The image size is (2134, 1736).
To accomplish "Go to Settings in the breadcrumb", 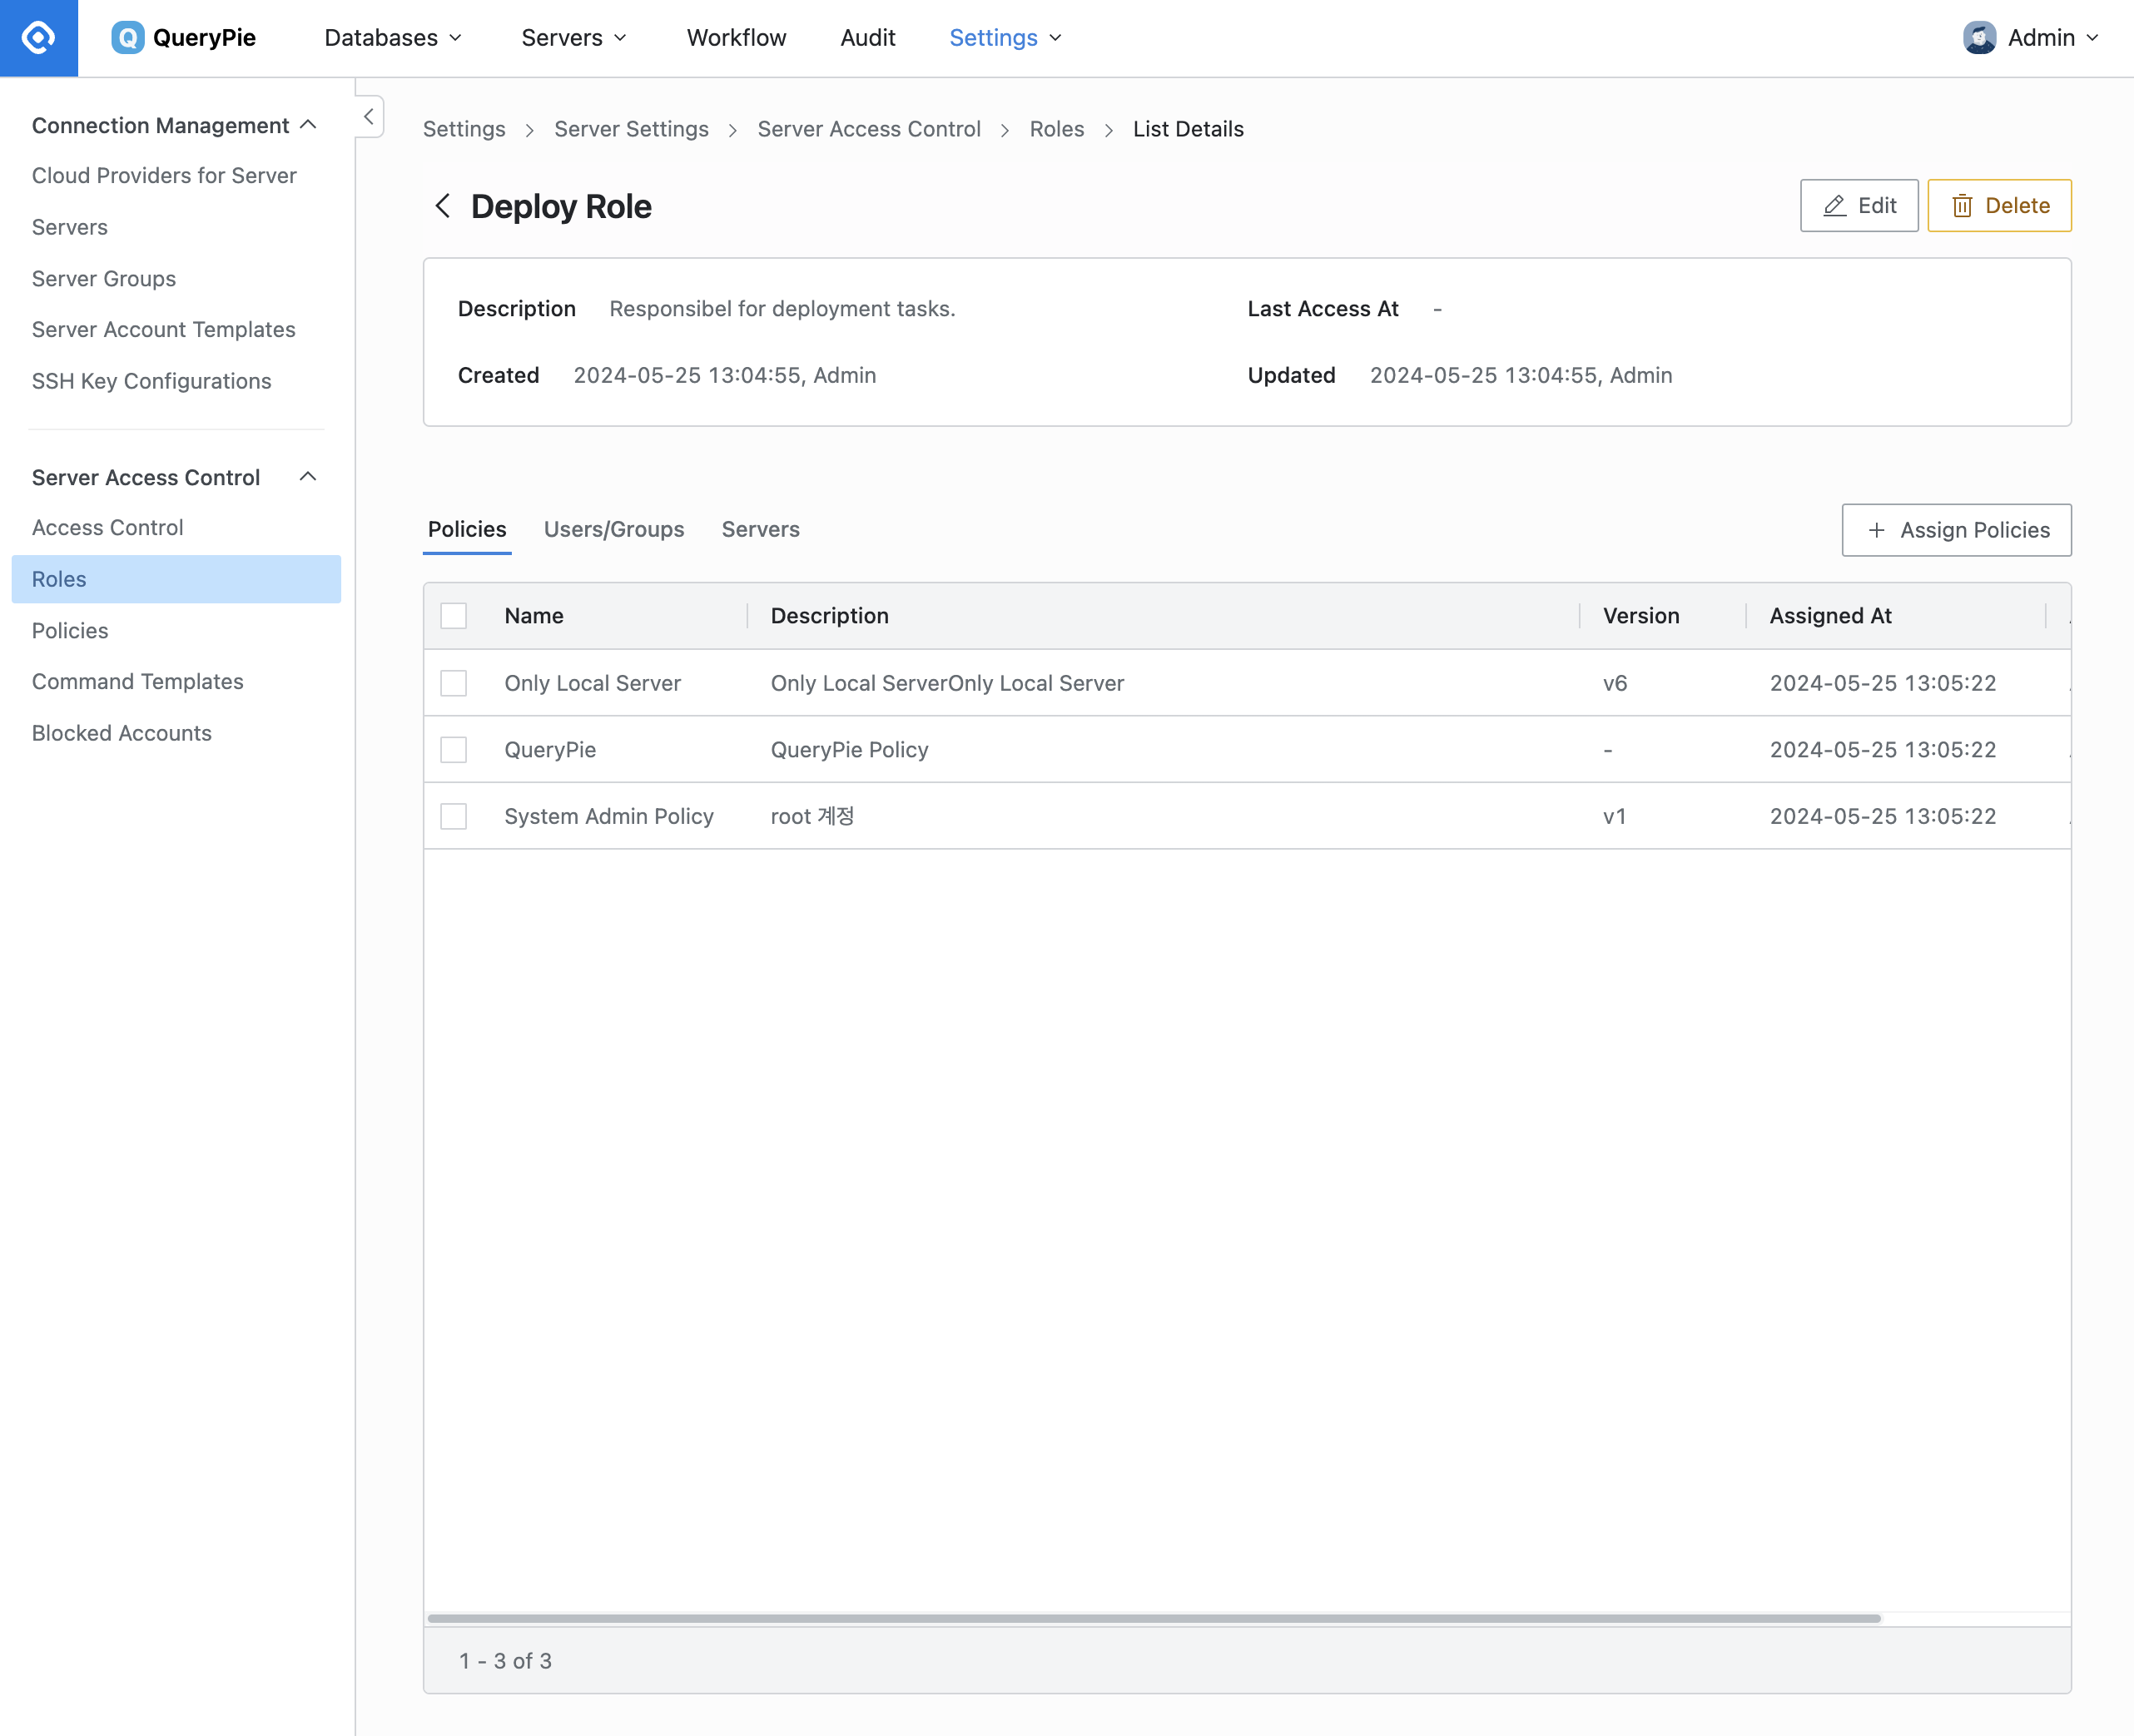I will [464, 129].
